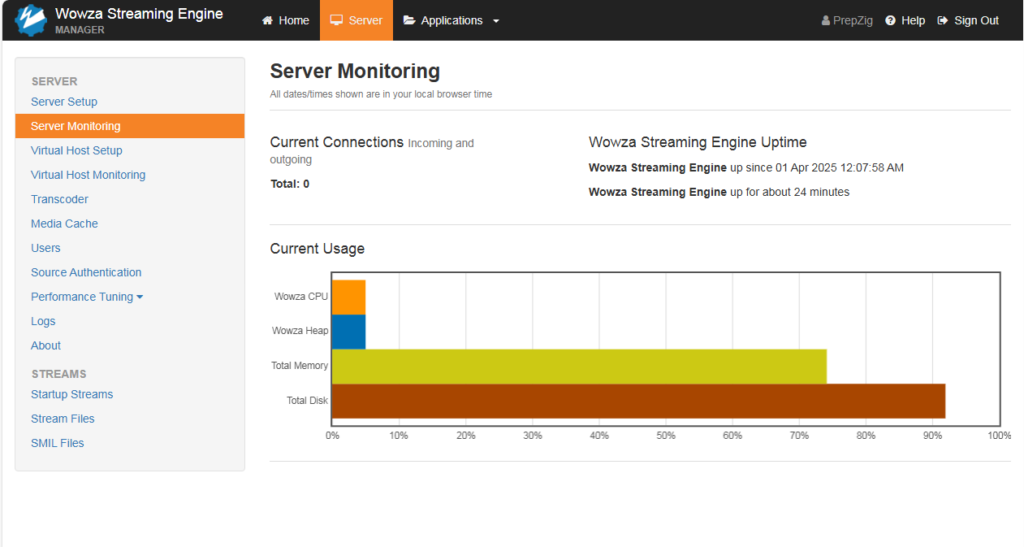The height and width of the screenshot is (547, 1024).
Task: Open the Users page
Action: (x=46, y=248)
